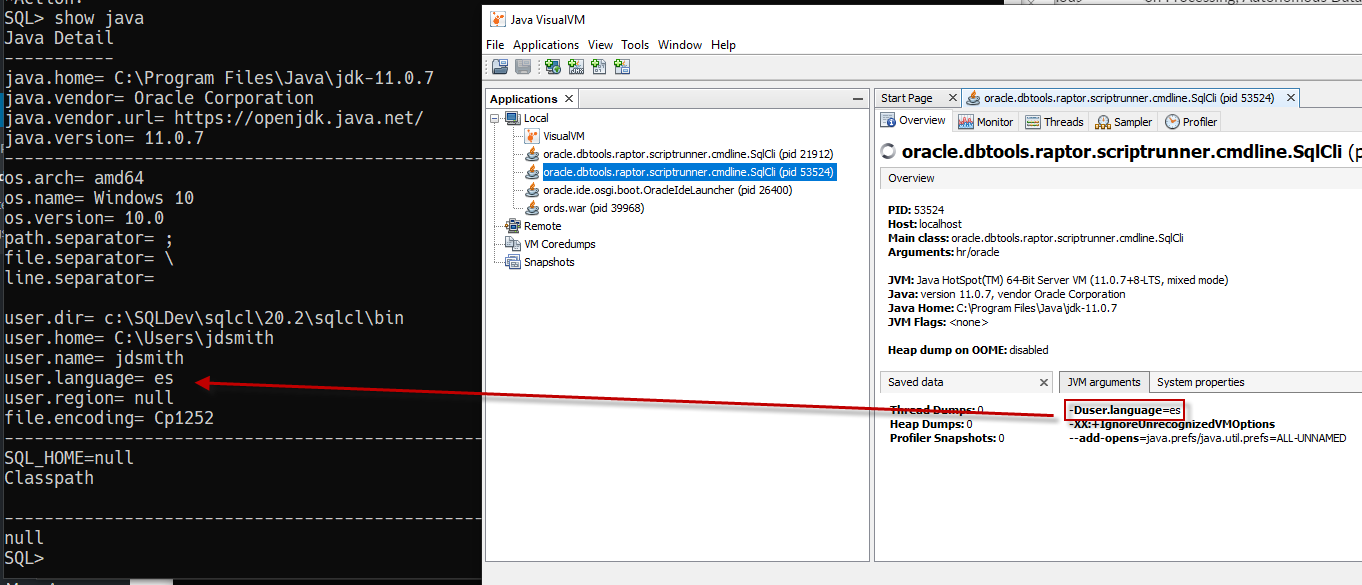Image resolution: width=1362 pixels, height=585 pixels.
Task: Click the Java icon beside ords.war
Action: click(x=532, y=208)
